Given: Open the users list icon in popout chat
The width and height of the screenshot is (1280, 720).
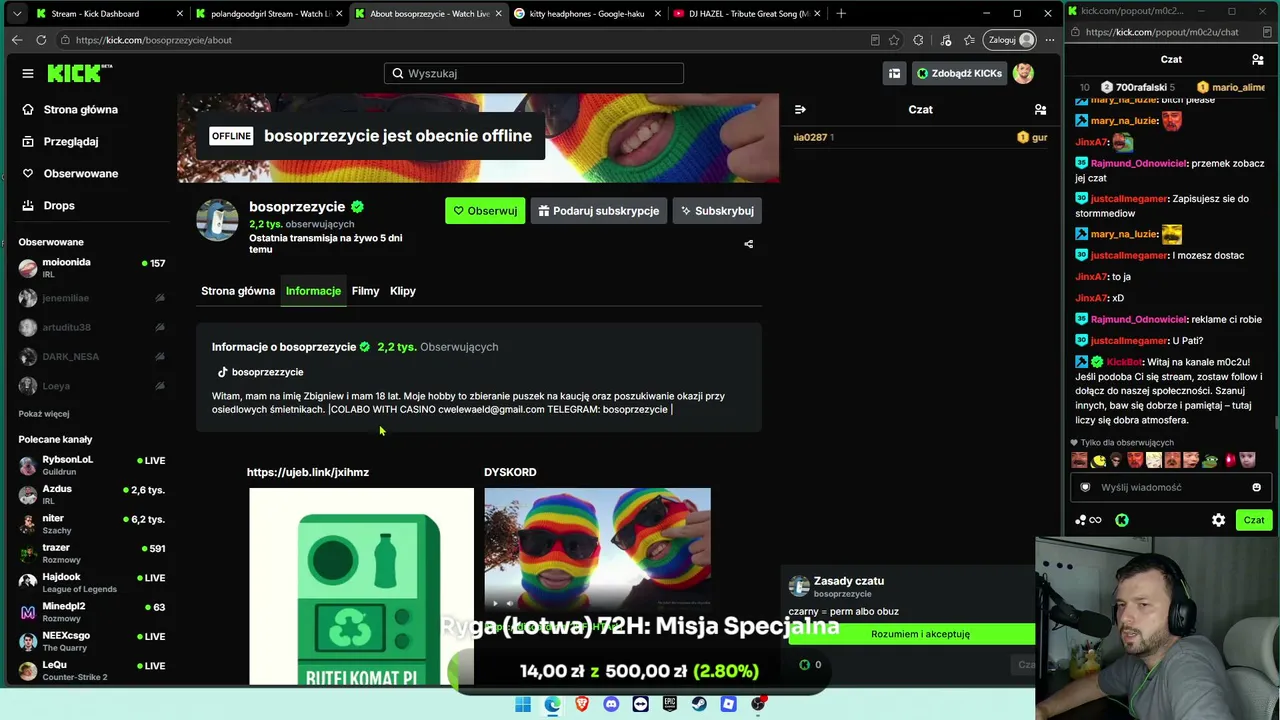Looking at the screenshot, I should pyautogui.click(x=1258, y=59).
